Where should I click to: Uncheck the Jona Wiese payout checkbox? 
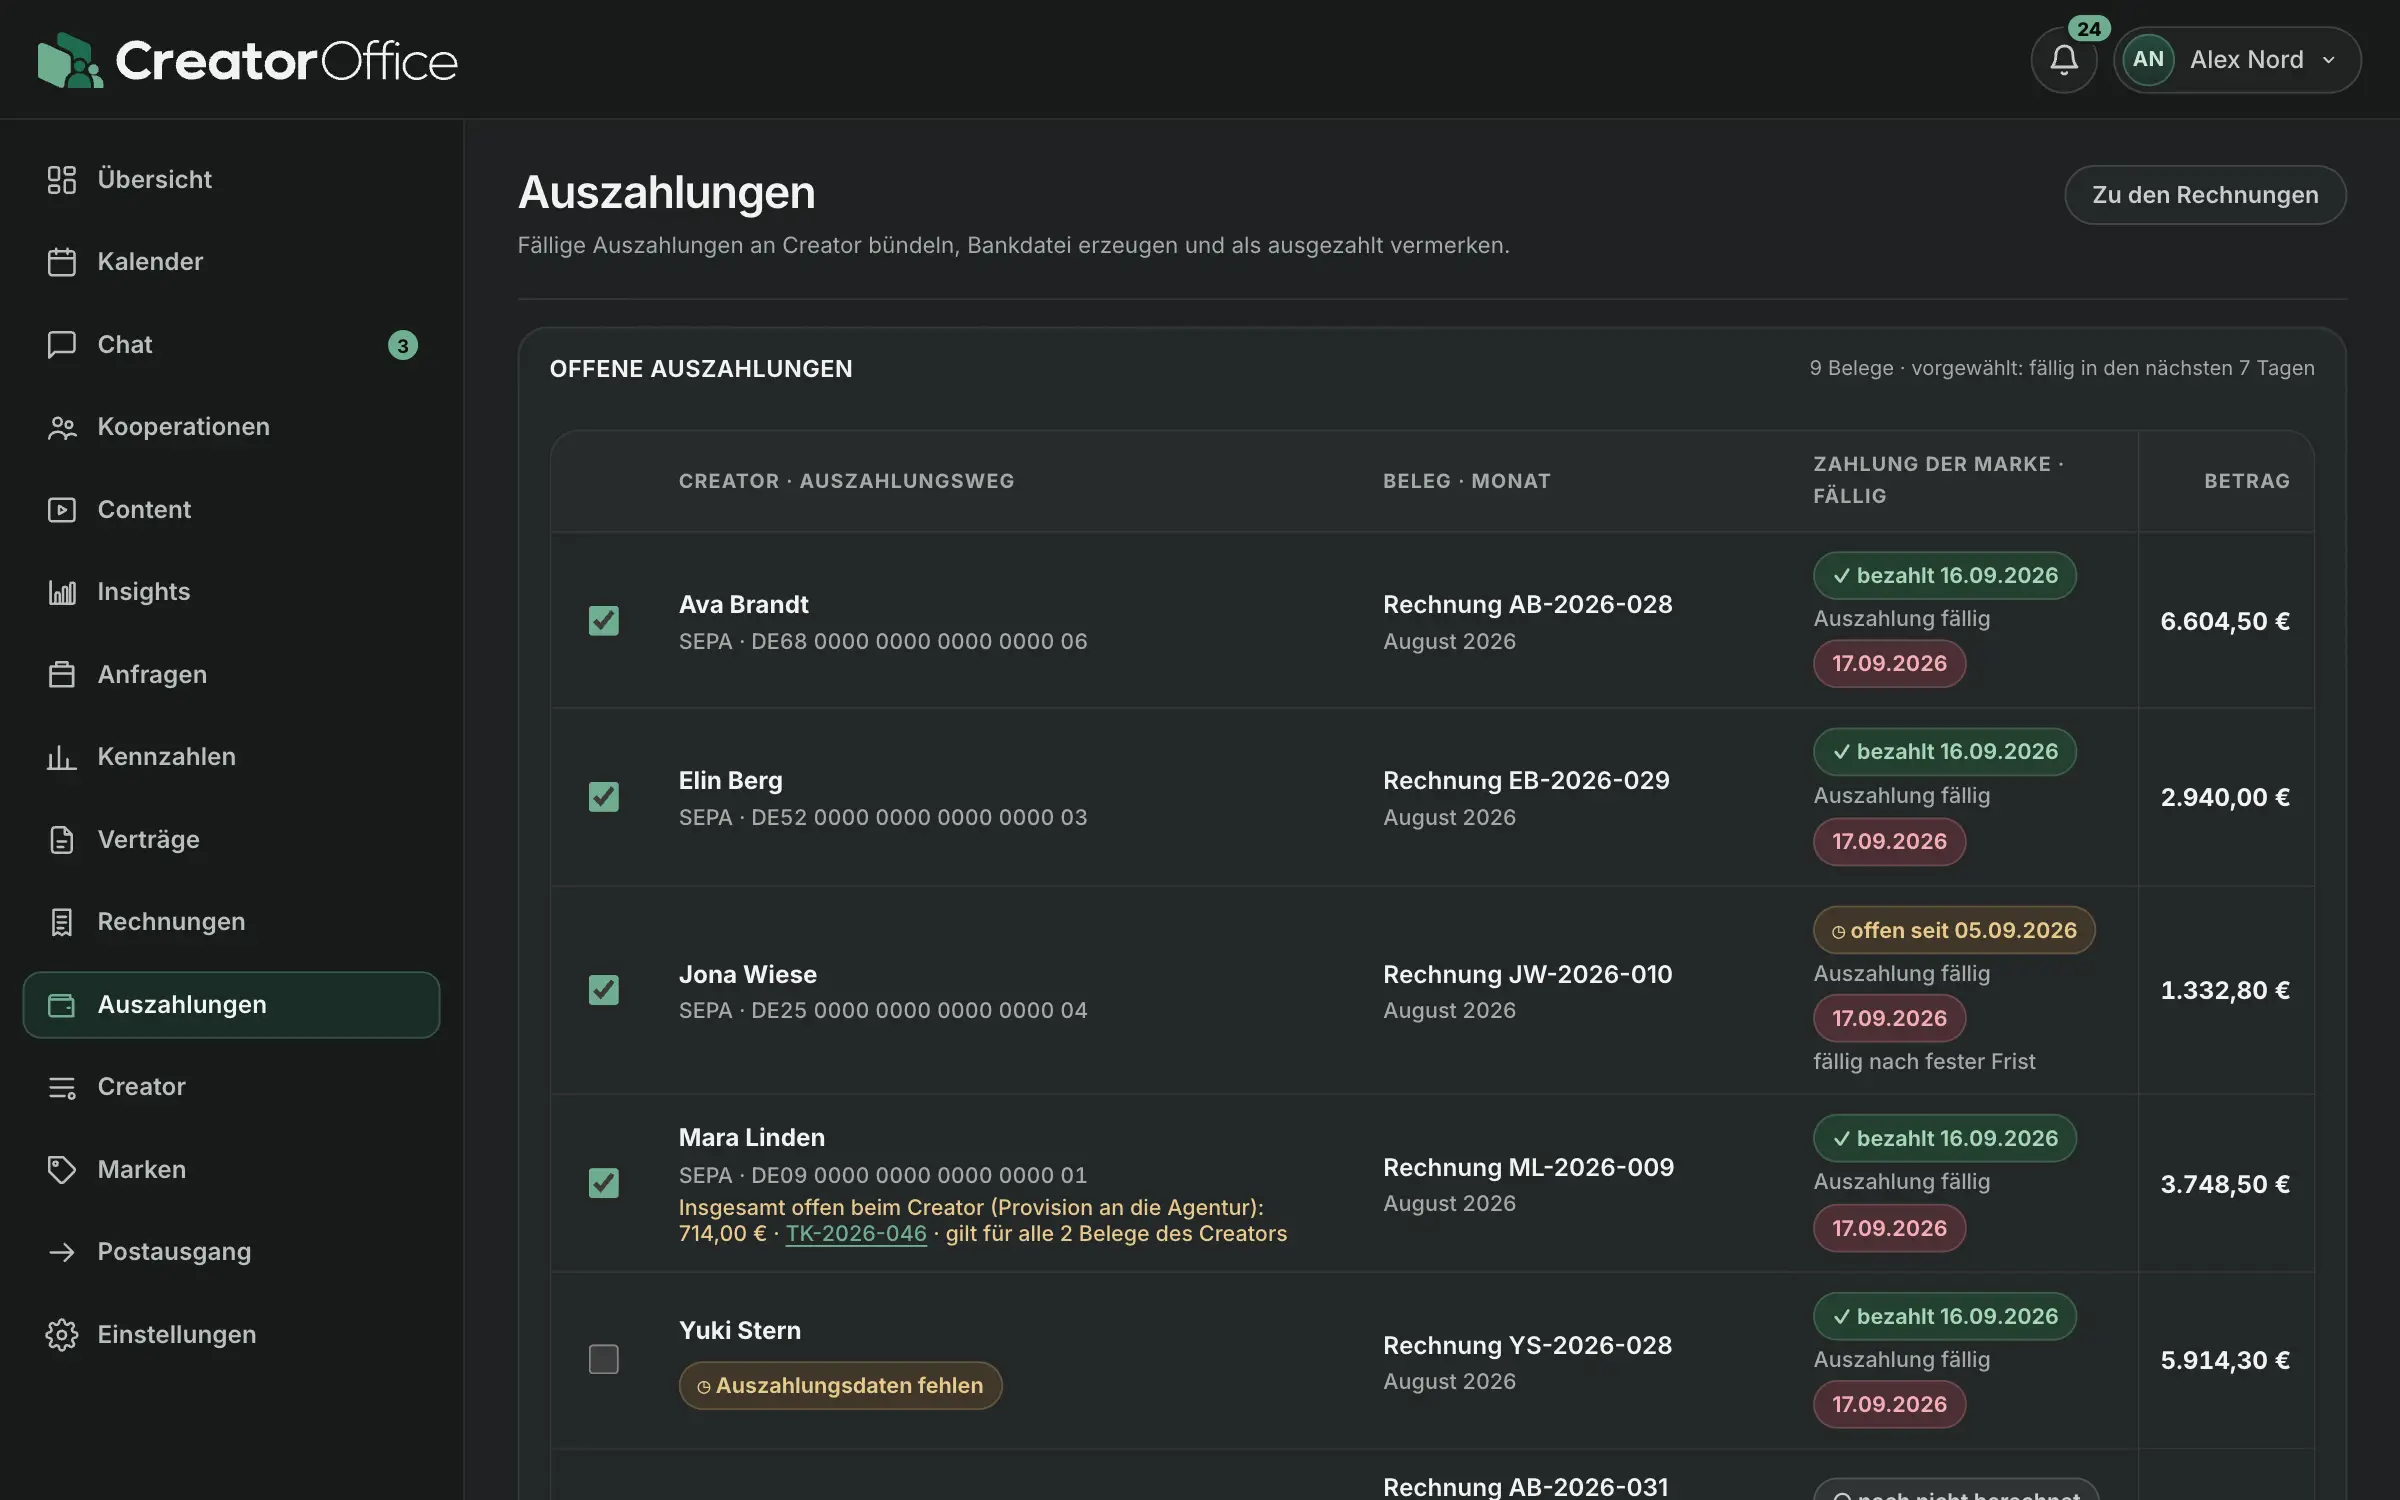pos(604,990)
